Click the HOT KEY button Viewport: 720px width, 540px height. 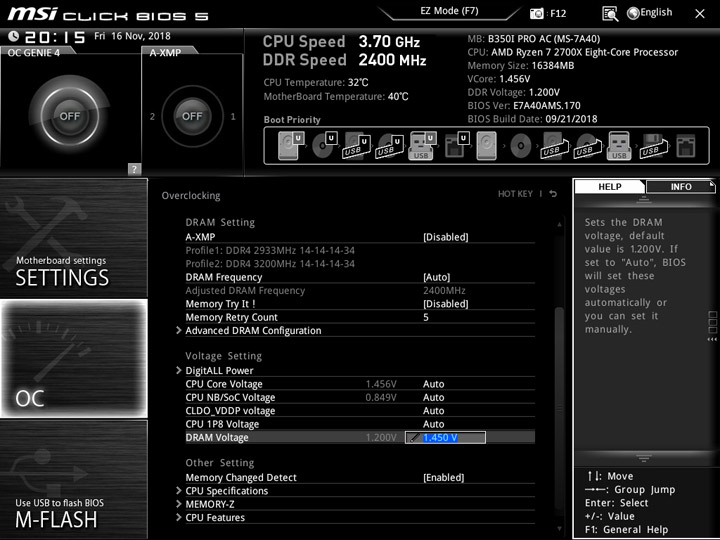point(515,194)
